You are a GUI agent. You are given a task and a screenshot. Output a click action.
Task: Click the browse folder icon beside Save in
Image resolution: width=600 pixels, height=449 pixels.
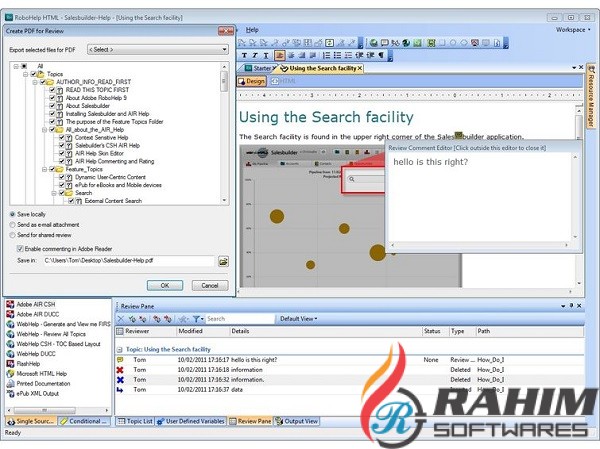(223, 261)
